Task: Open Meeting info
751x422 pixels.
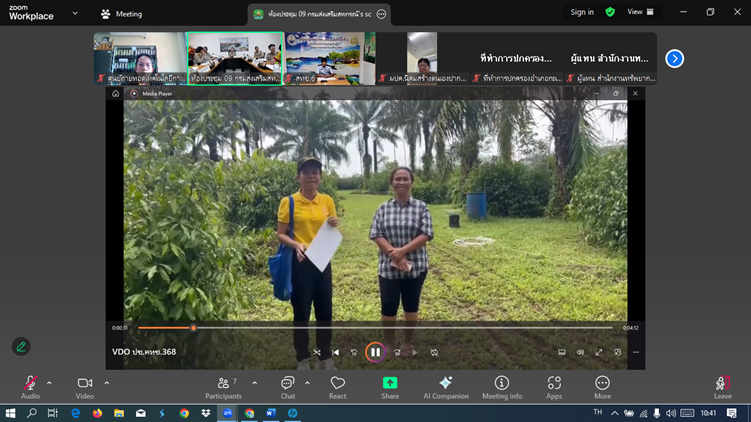Action: [x=502, y=388]
